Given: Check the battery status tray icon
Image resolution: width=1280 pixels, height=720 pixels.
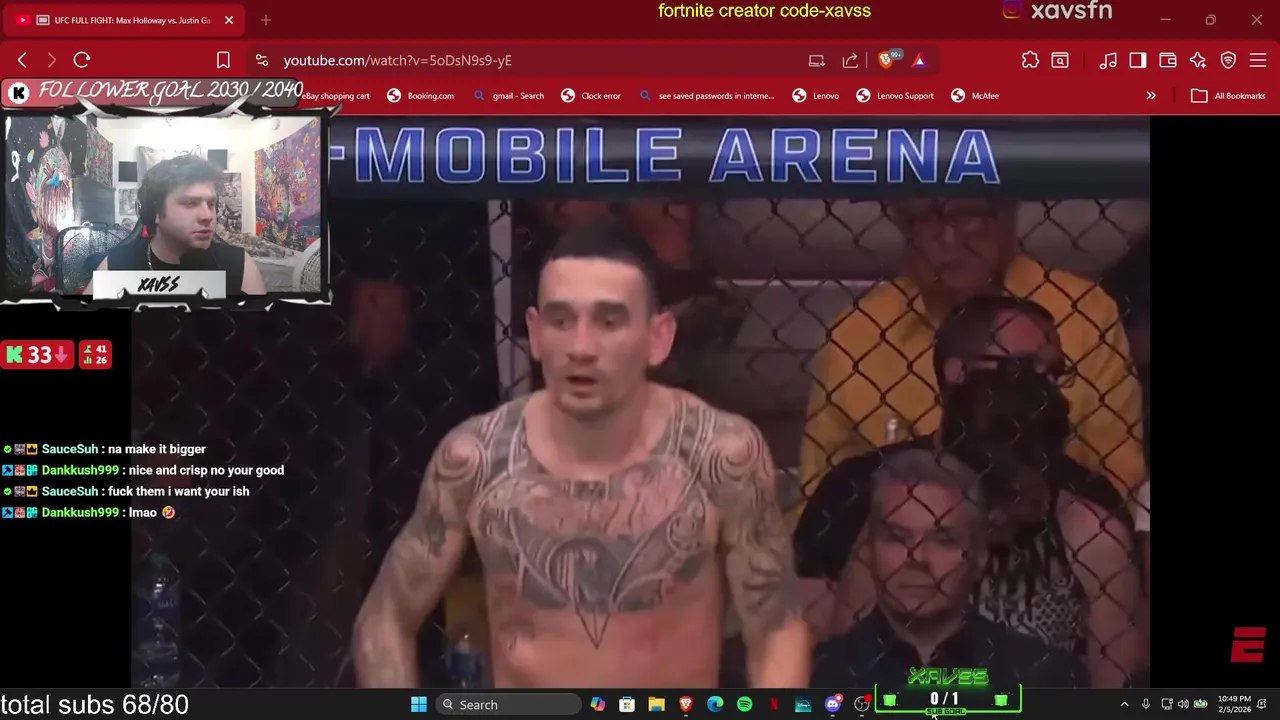Looking at the screenshot, I should click(x=1200, y=705).
